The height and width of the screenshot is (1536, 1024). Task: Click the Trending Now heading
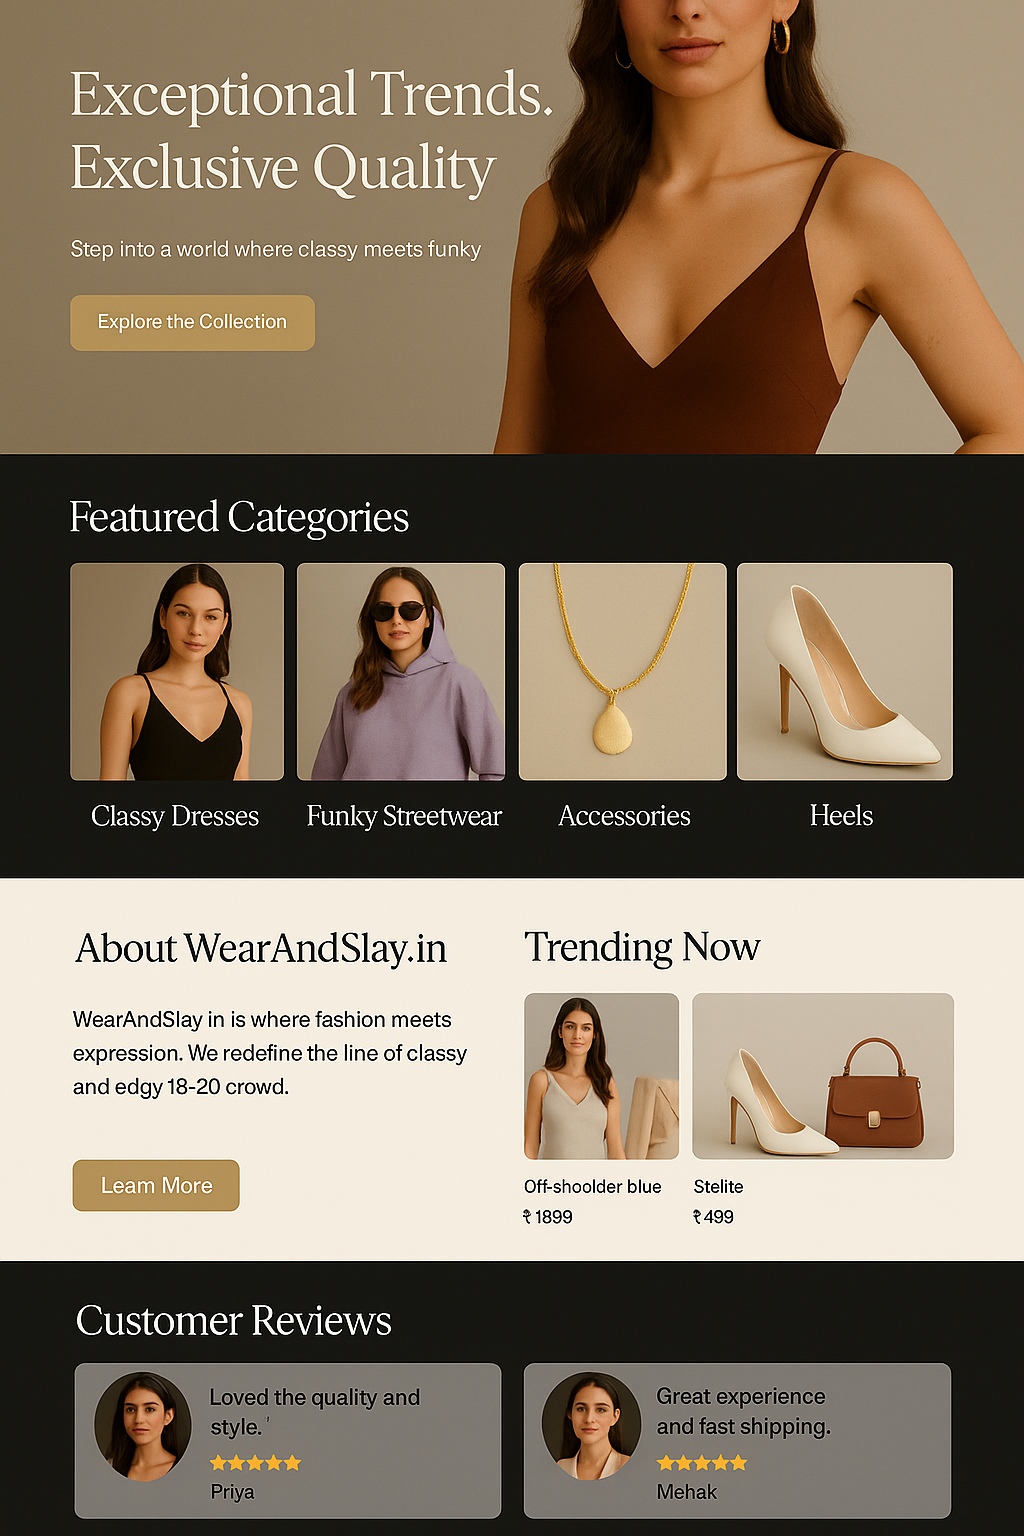point(642,947)
